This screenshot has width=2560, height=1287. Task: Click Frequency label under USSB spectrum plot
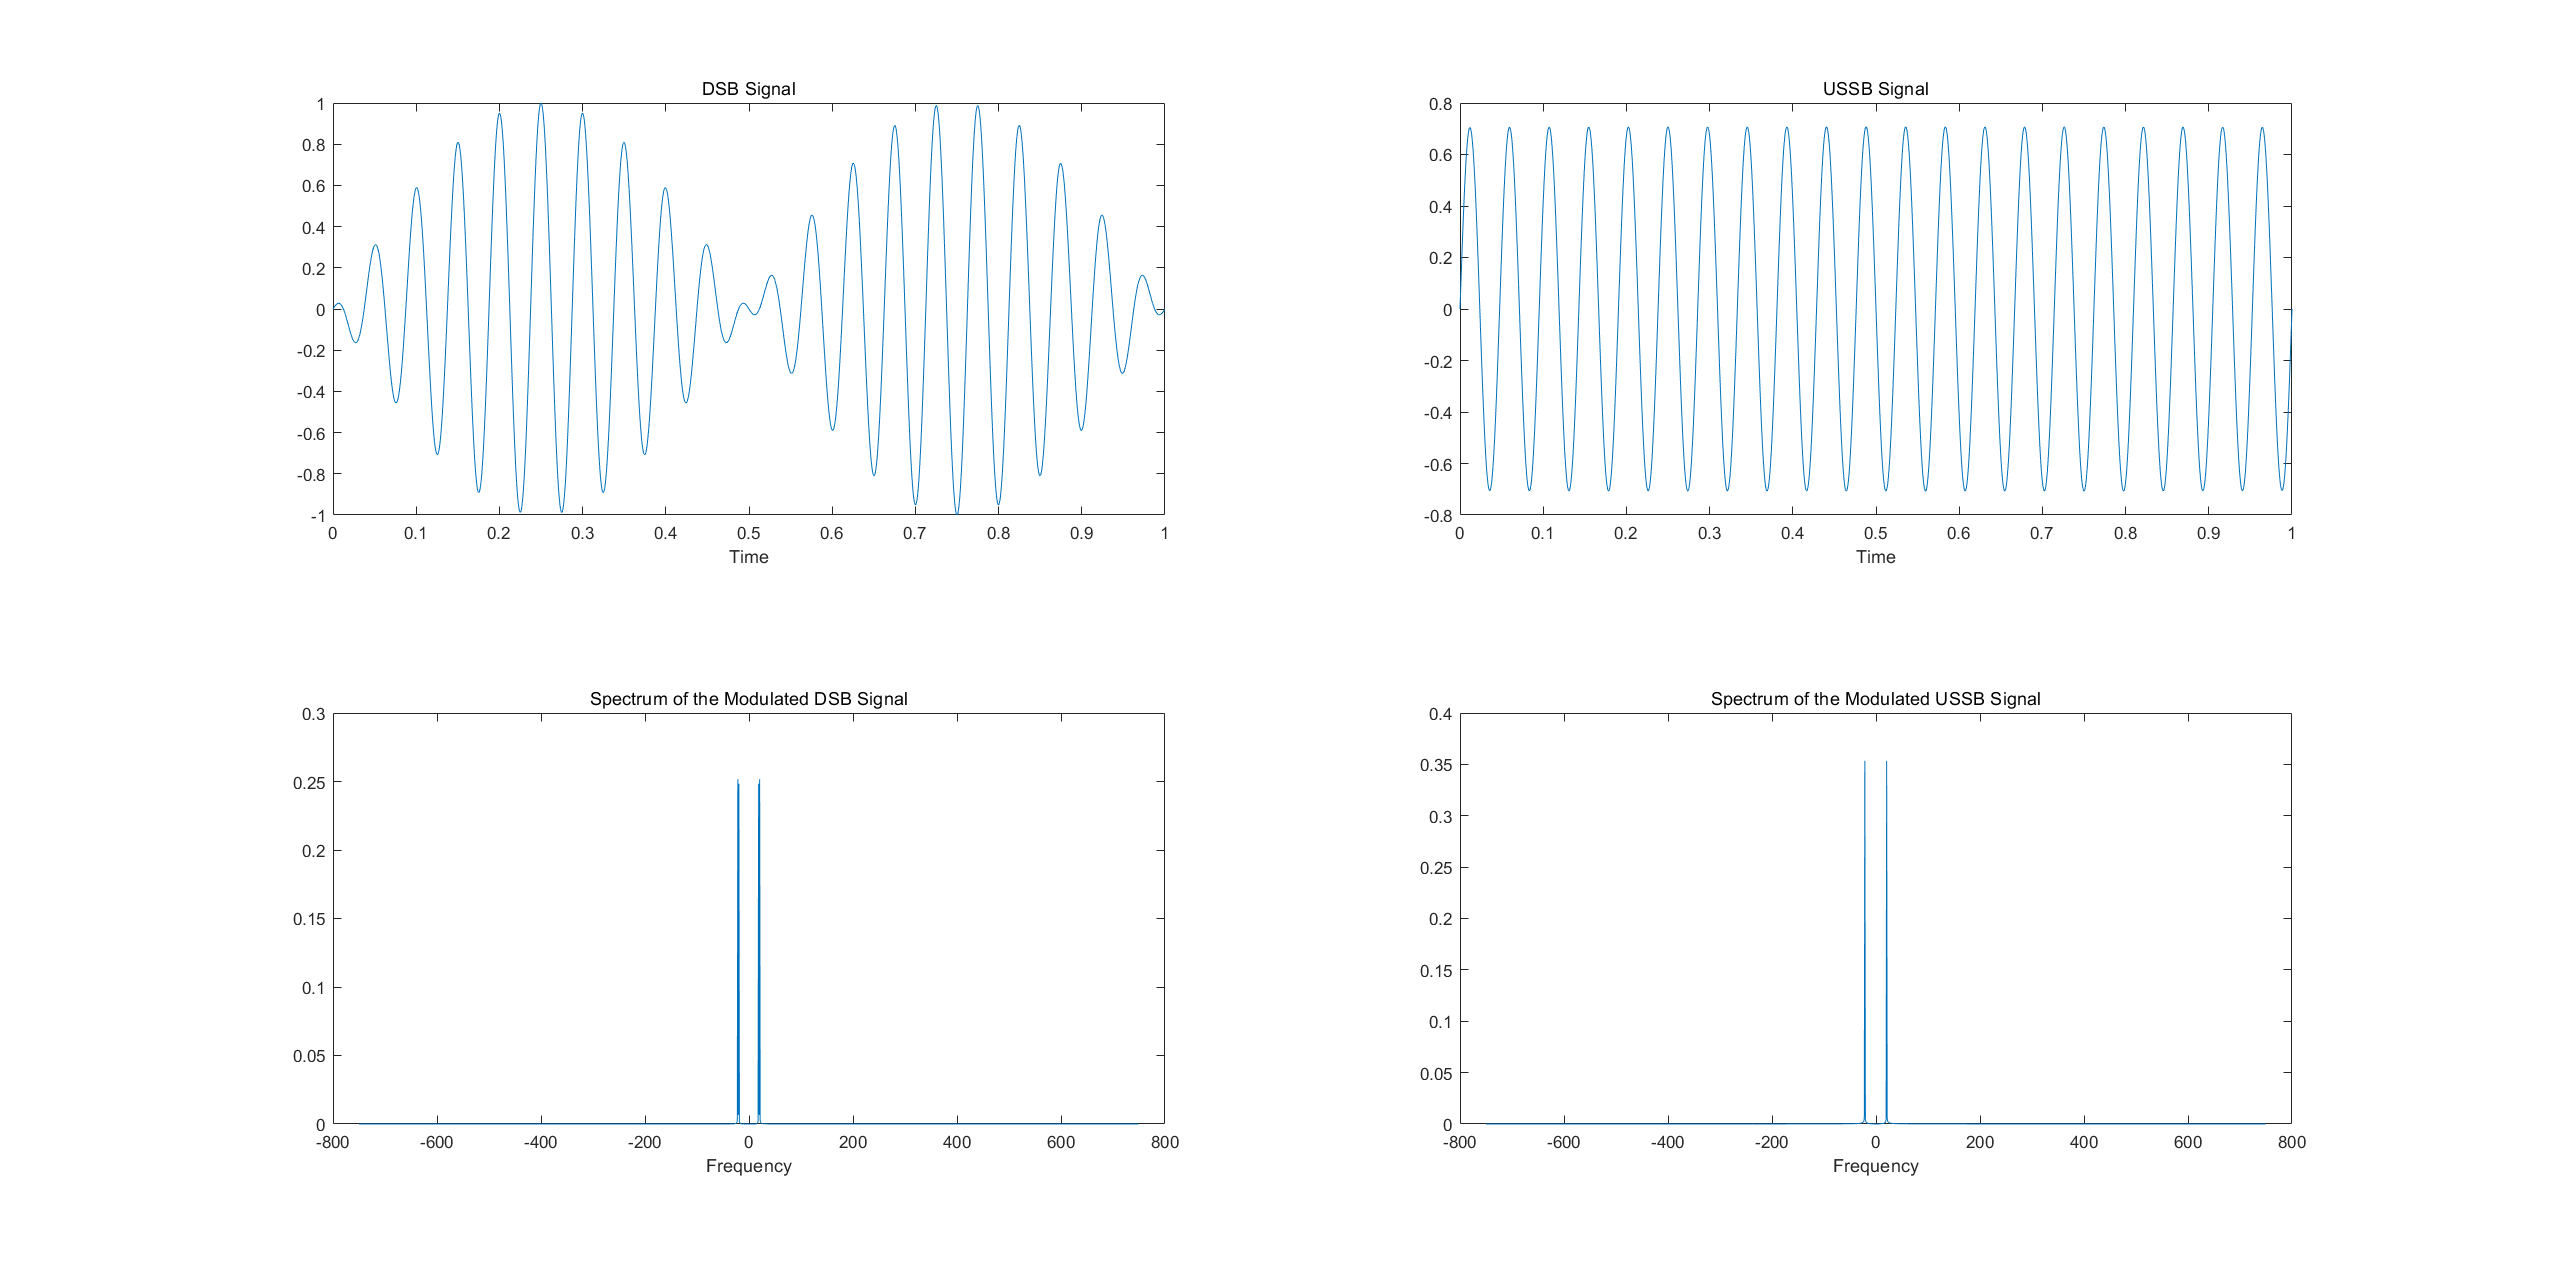[1875, 1166]
